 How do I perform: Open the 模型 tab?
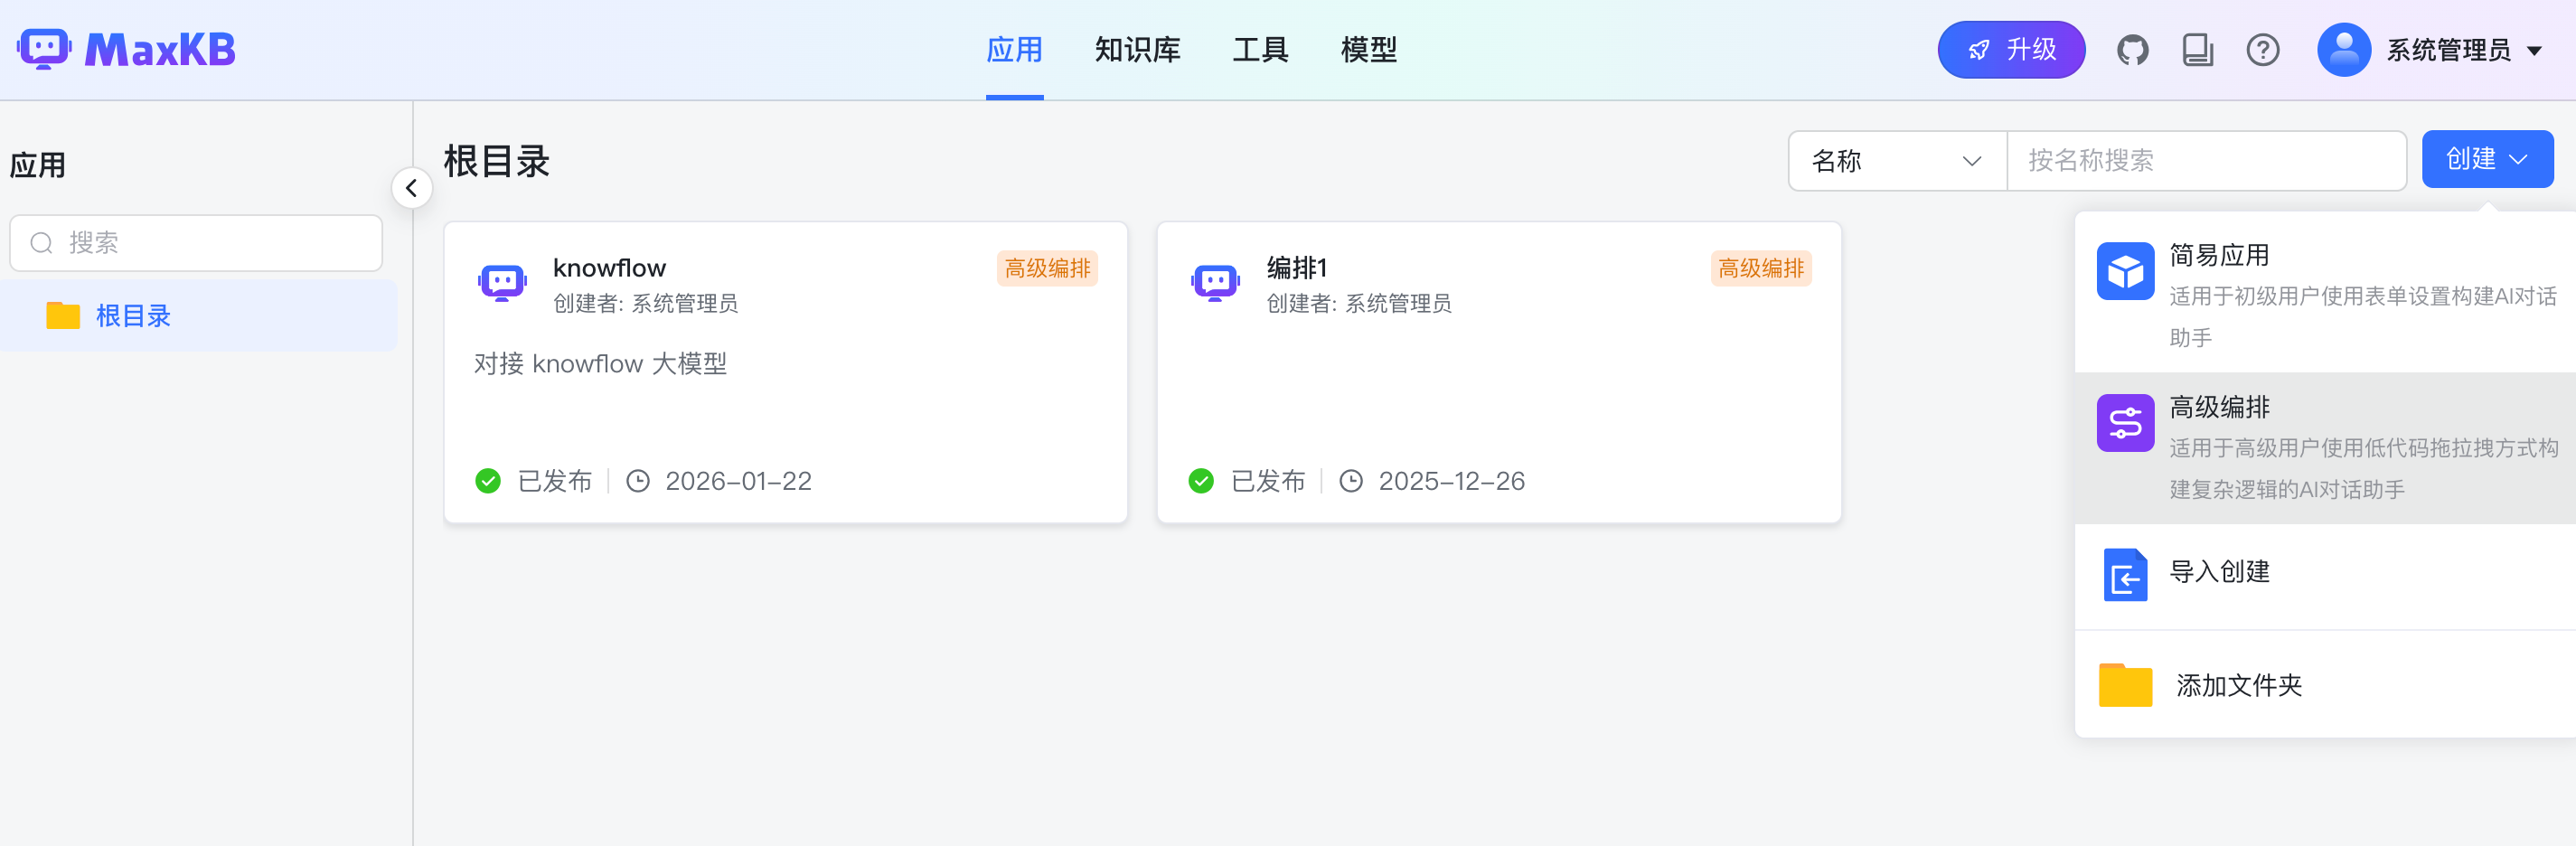tap(1369, 49)
